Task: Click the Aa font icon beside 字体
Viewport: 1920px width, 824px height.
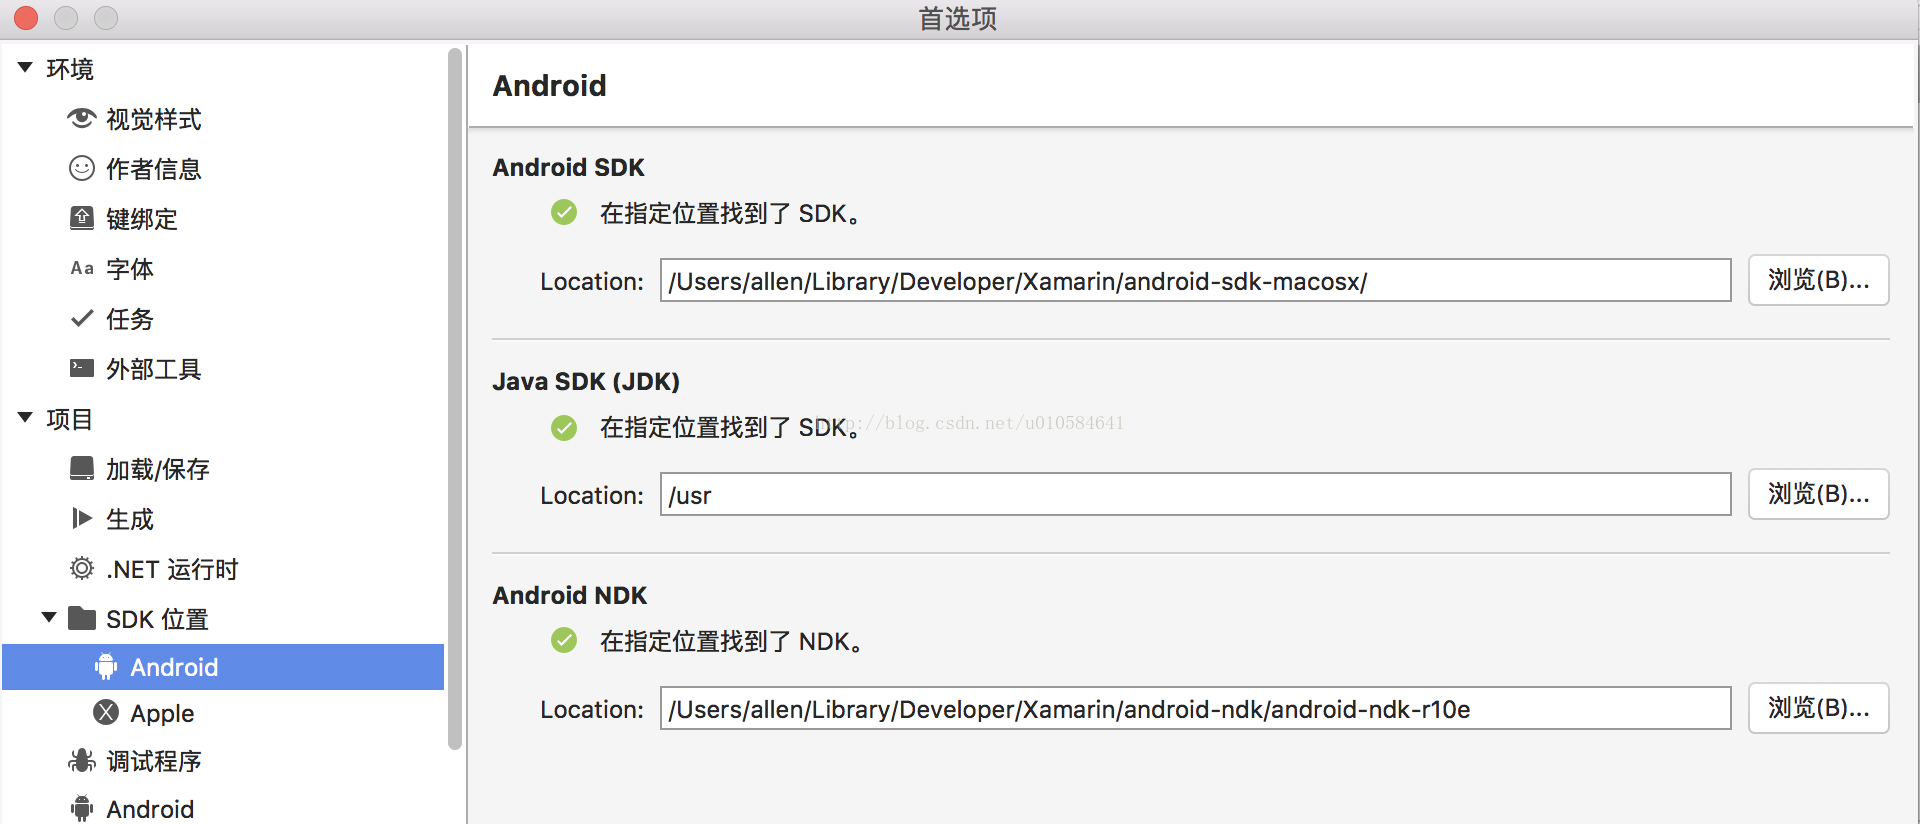Action: [x=82, y=268]
